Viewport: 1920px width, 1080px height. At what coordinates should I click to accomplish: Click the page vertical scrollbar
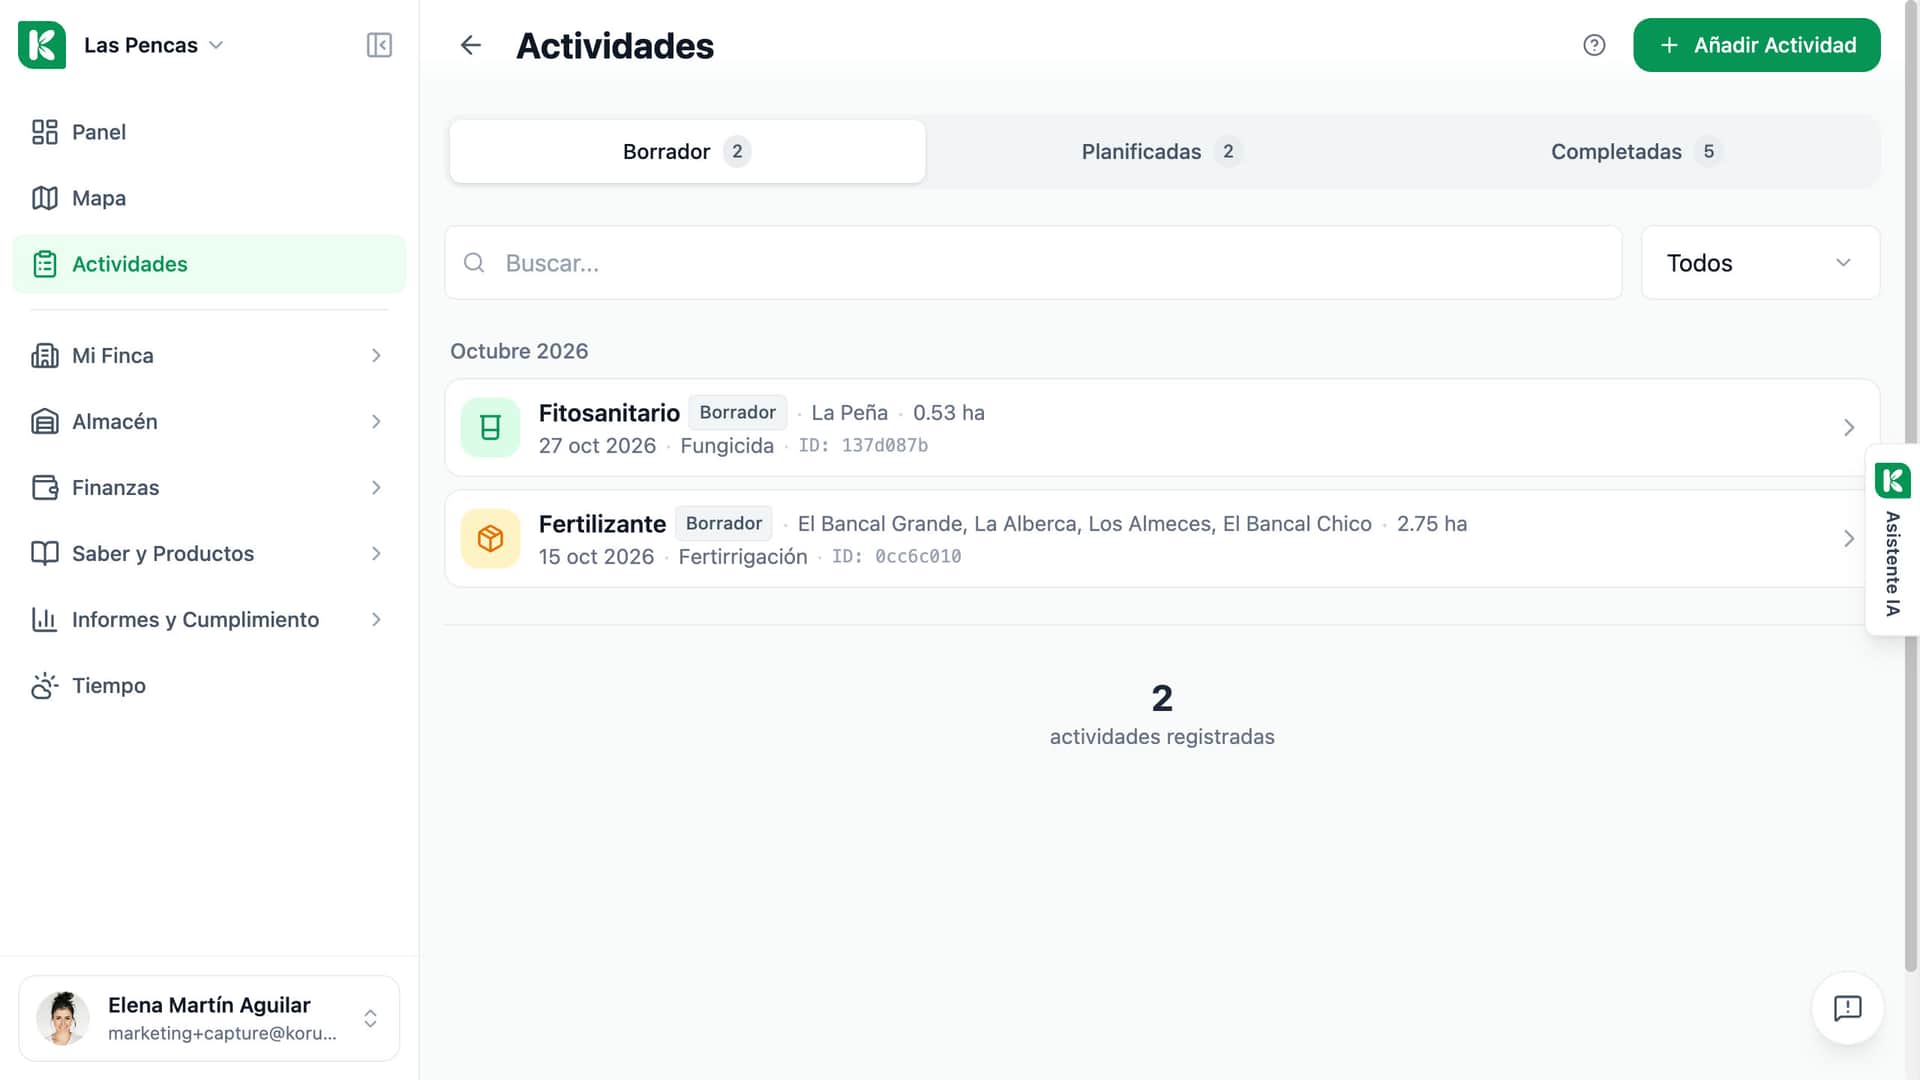(1911, 487)
